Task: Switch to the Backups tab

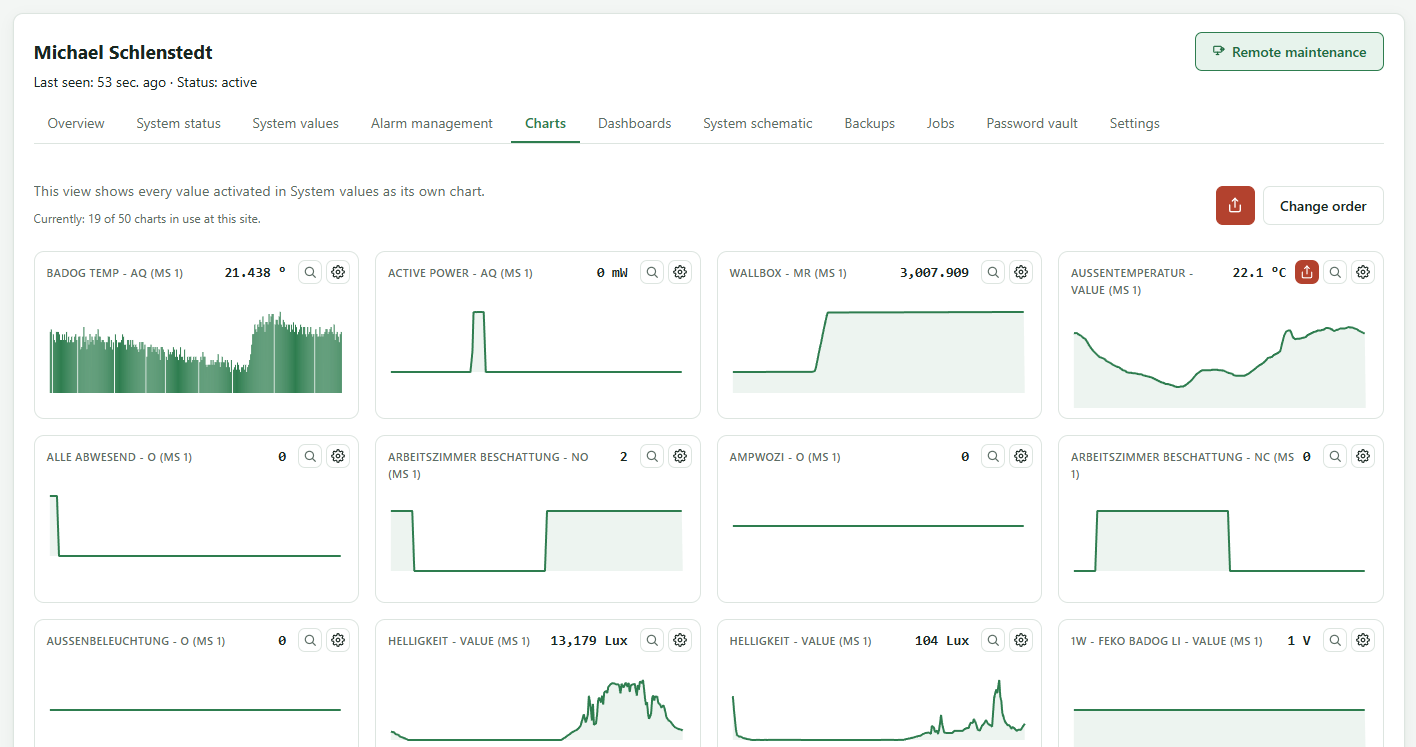Action: 870,123
